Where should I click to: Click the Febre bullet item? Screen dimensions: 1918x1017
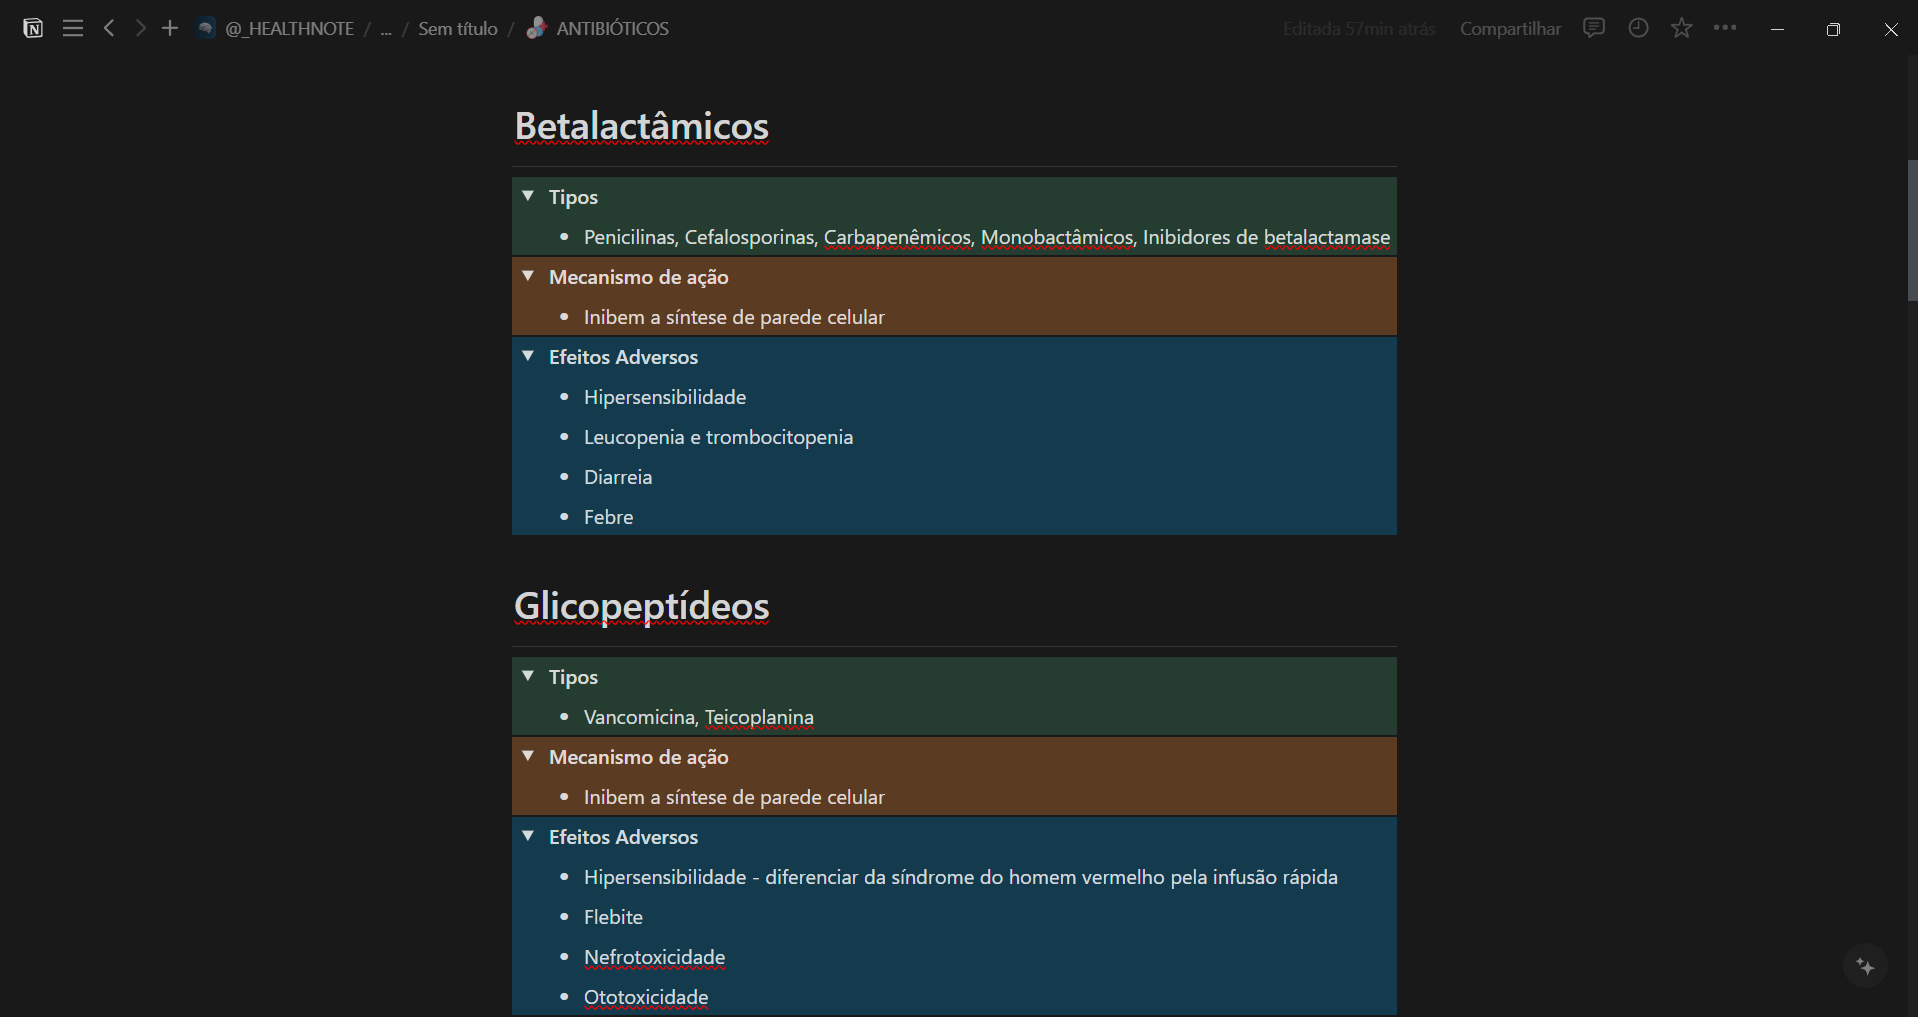click(608, 517)
